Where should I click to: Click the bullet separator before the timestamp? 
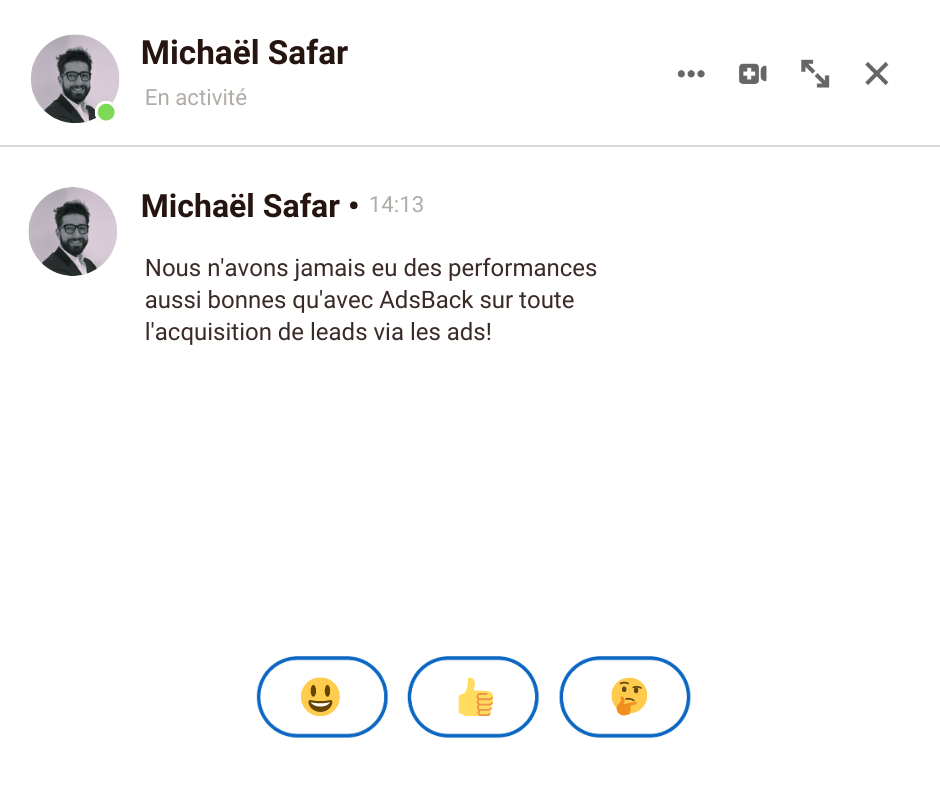pos(354,207)
